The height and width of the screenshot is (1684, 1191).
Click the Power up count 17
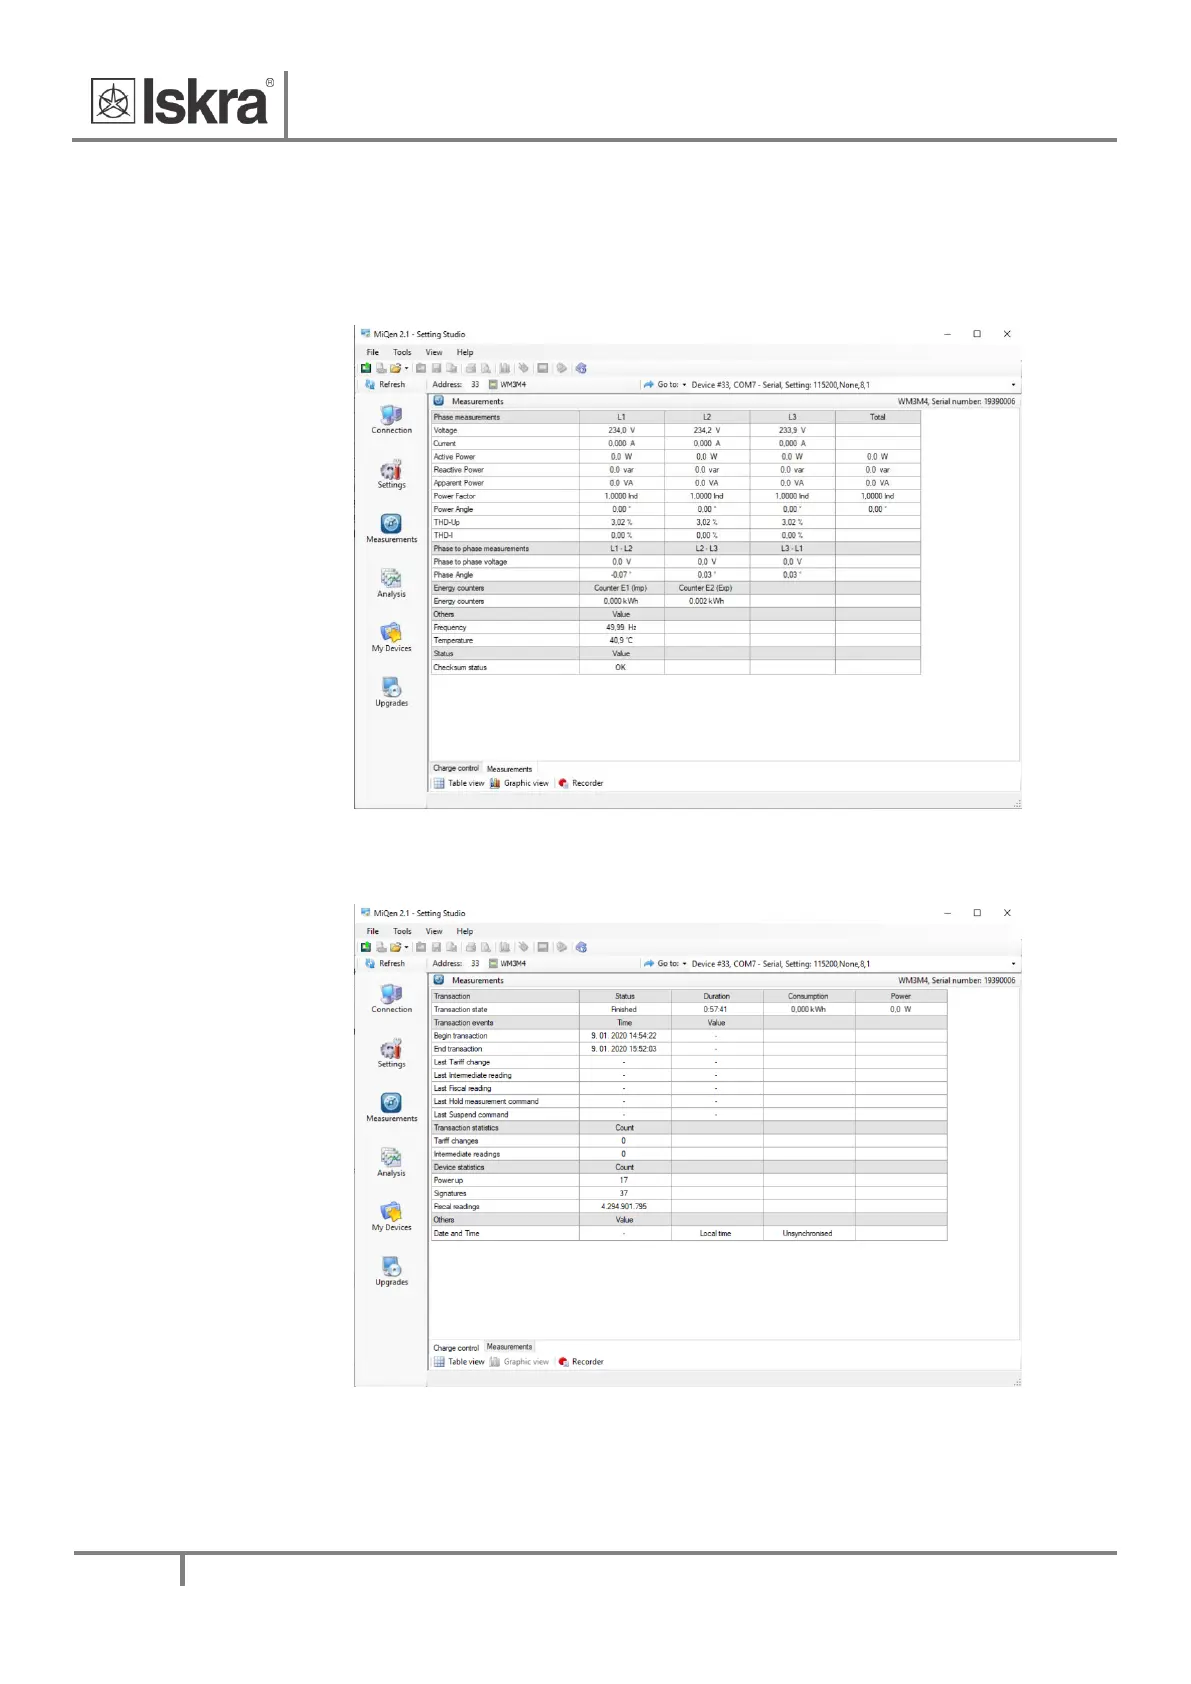[625, 1180]
